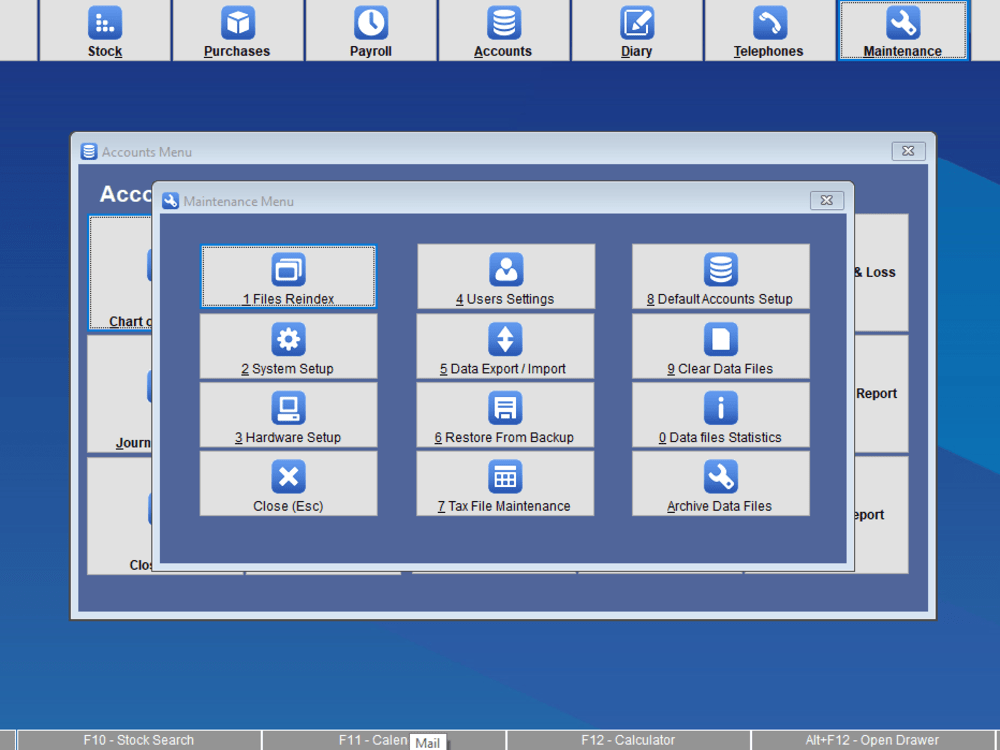1000x750 pixels.
Task: Open the Telephones module
Action: tap(770, 25)
